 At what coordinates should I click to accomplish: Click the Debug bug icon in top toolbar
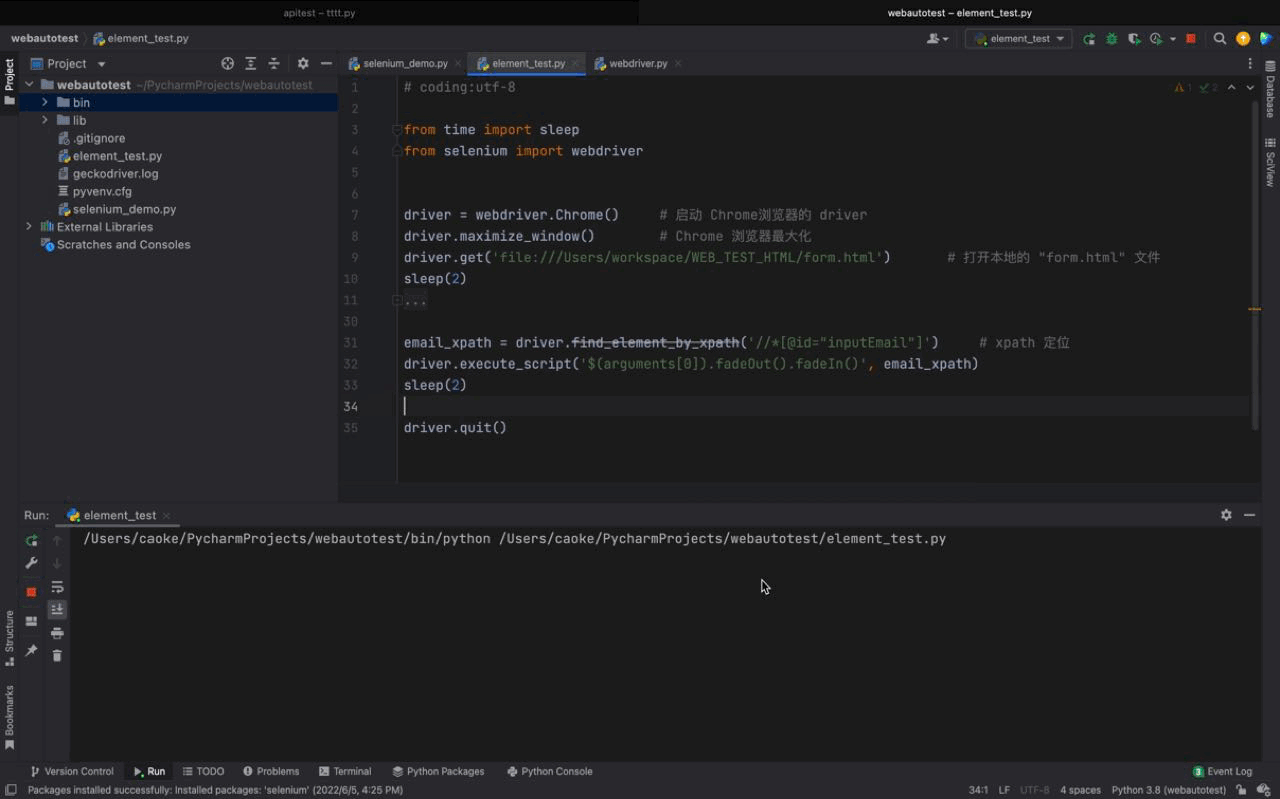[1111, 39]
